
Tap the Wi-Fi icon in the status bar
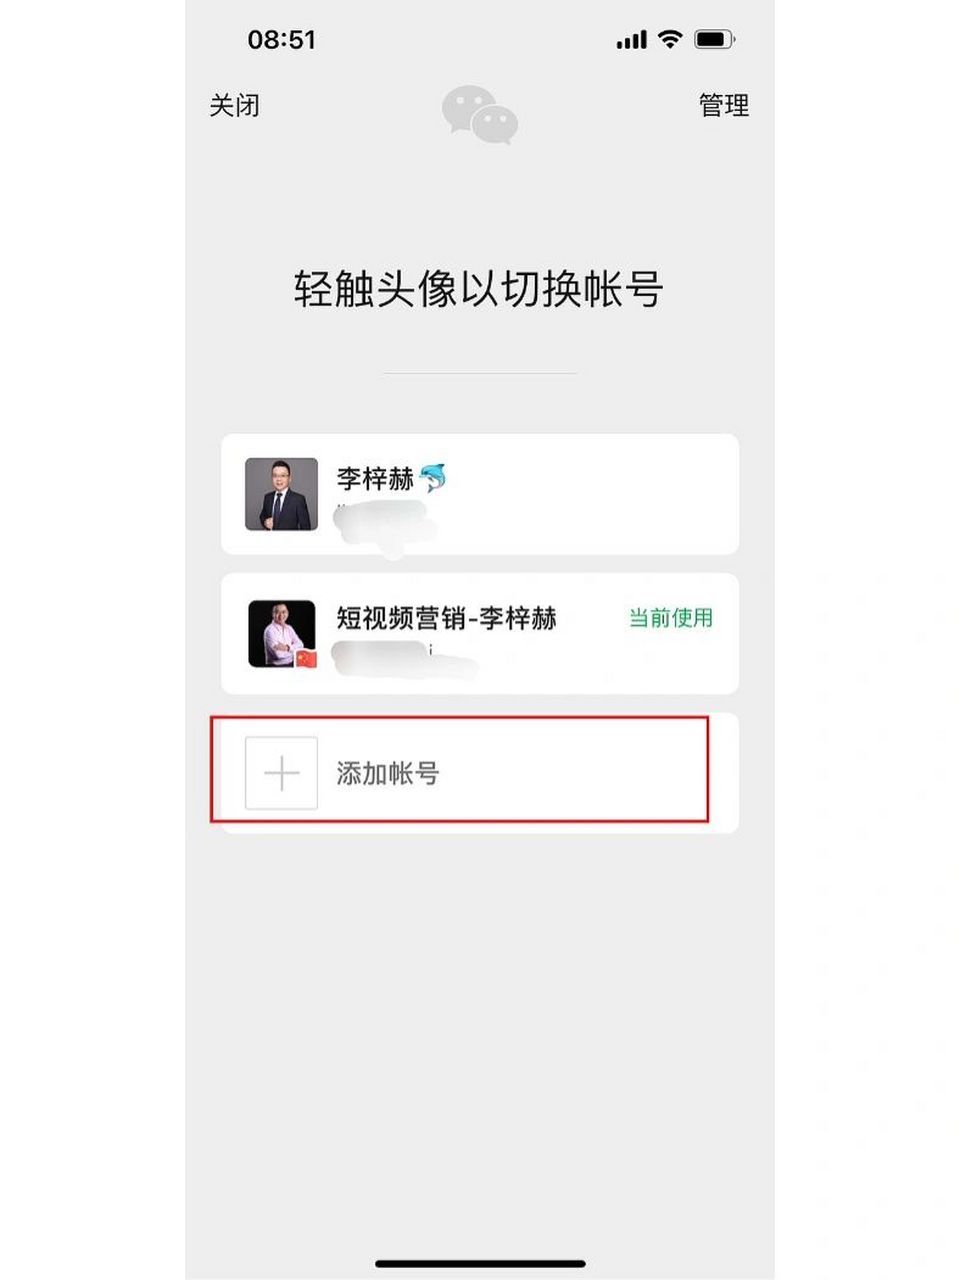pyautogui.click(x=671, y=39)
